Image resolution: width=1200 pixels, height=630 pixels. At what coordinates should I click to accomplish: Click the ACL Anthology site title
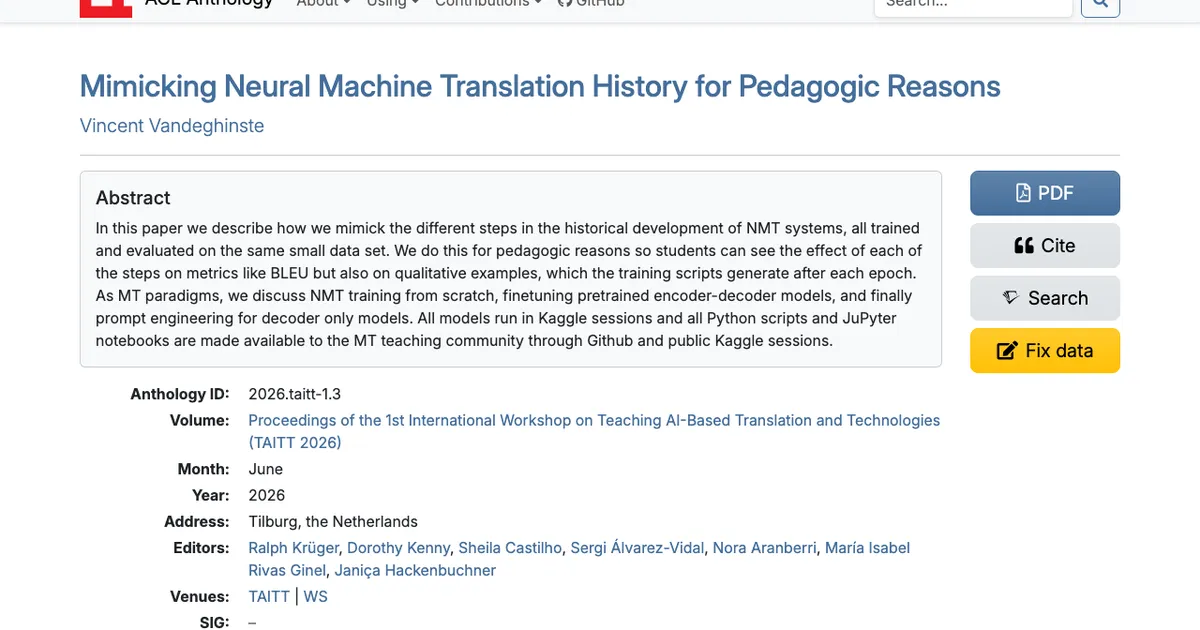click(x=209, y=4)
